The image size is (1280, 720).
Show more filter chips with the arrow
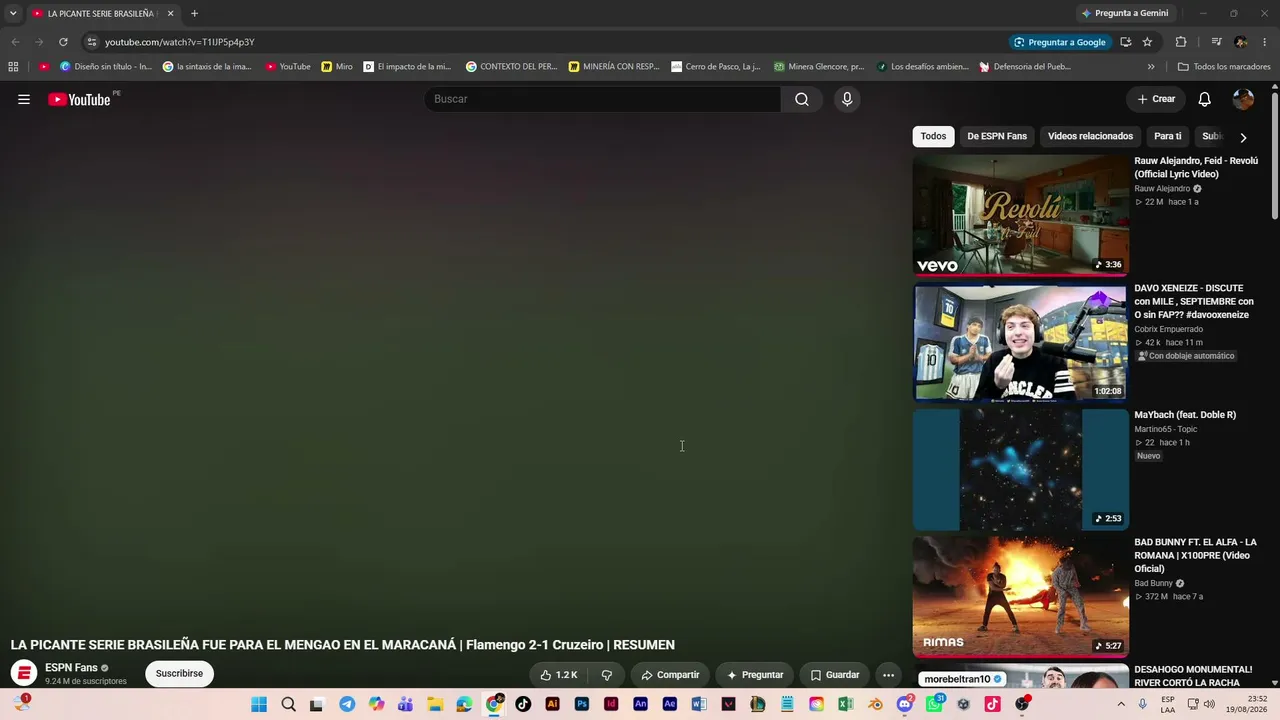pos(1243,137)
